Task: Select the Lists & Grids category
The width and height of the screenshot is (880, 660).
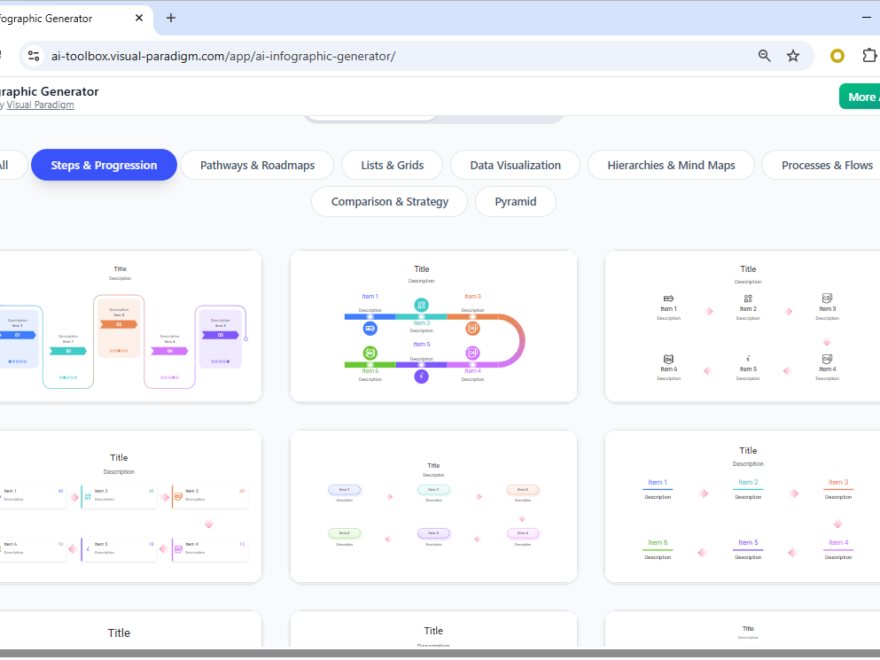Action: pyautogui.click(x=391, y=164)
